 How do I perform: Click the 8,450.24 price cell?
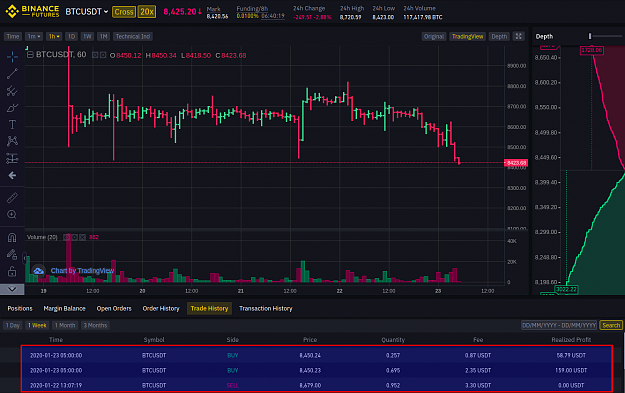tap(310, 355)
